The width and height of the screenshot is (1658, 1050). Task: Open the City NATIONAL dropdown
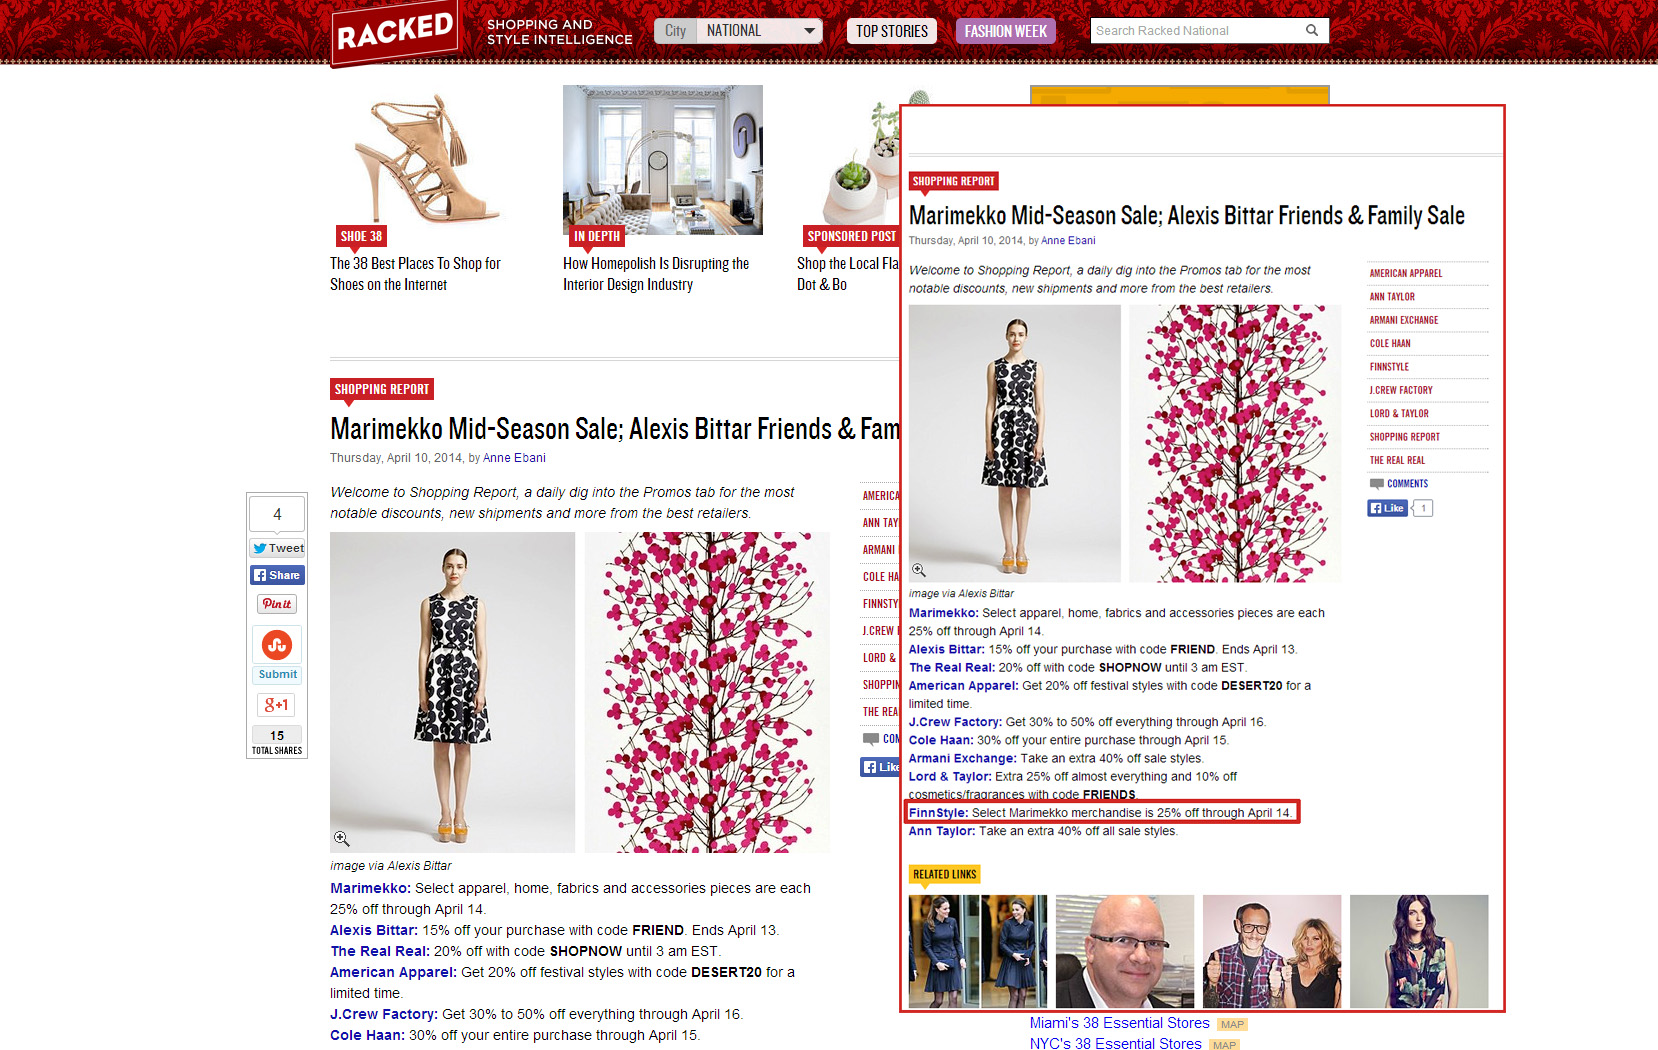pos(738,31)
